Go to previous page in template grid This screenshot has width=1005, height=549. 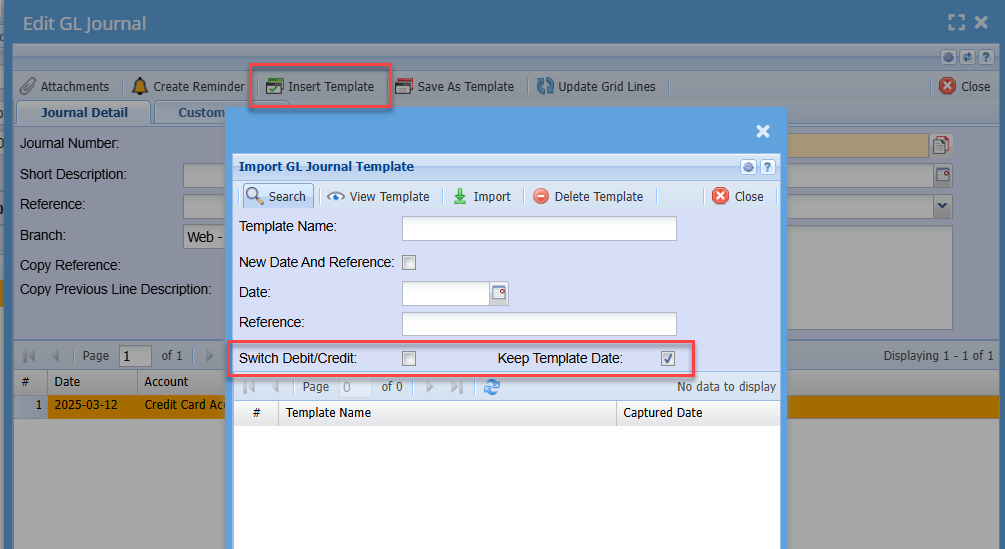(276, 387)
